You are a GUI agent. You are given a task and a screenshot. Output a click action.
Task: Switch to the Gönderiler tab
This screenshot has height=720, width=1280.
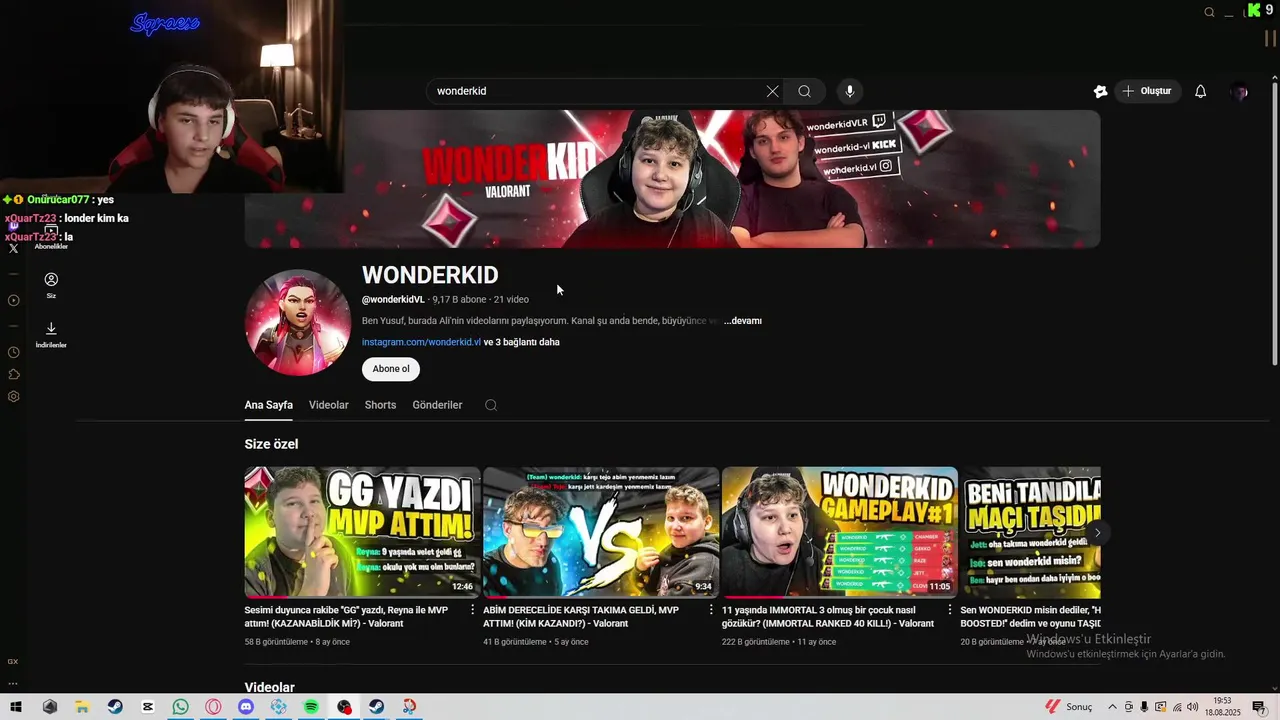(x=437, y=405)
